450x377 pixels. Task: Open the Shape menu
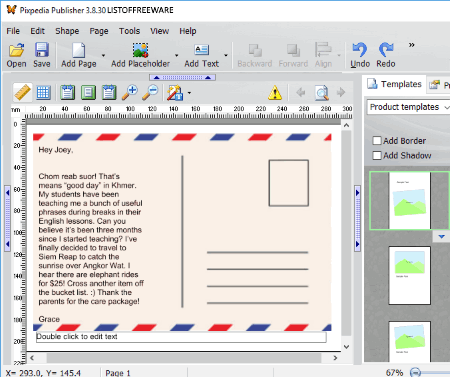tap(67, 31)
